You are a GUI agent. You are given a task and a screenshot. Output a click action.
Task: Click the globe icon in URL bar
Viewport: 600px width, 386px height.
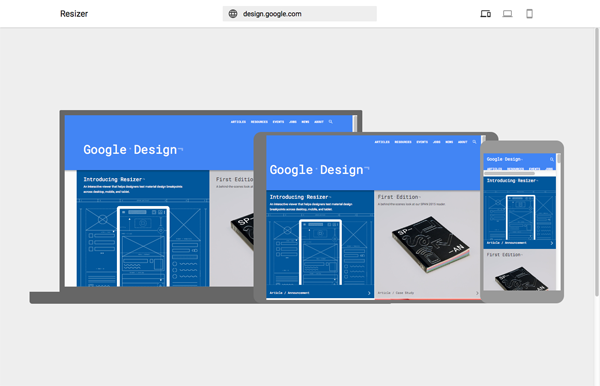click(x=233, y=14)
